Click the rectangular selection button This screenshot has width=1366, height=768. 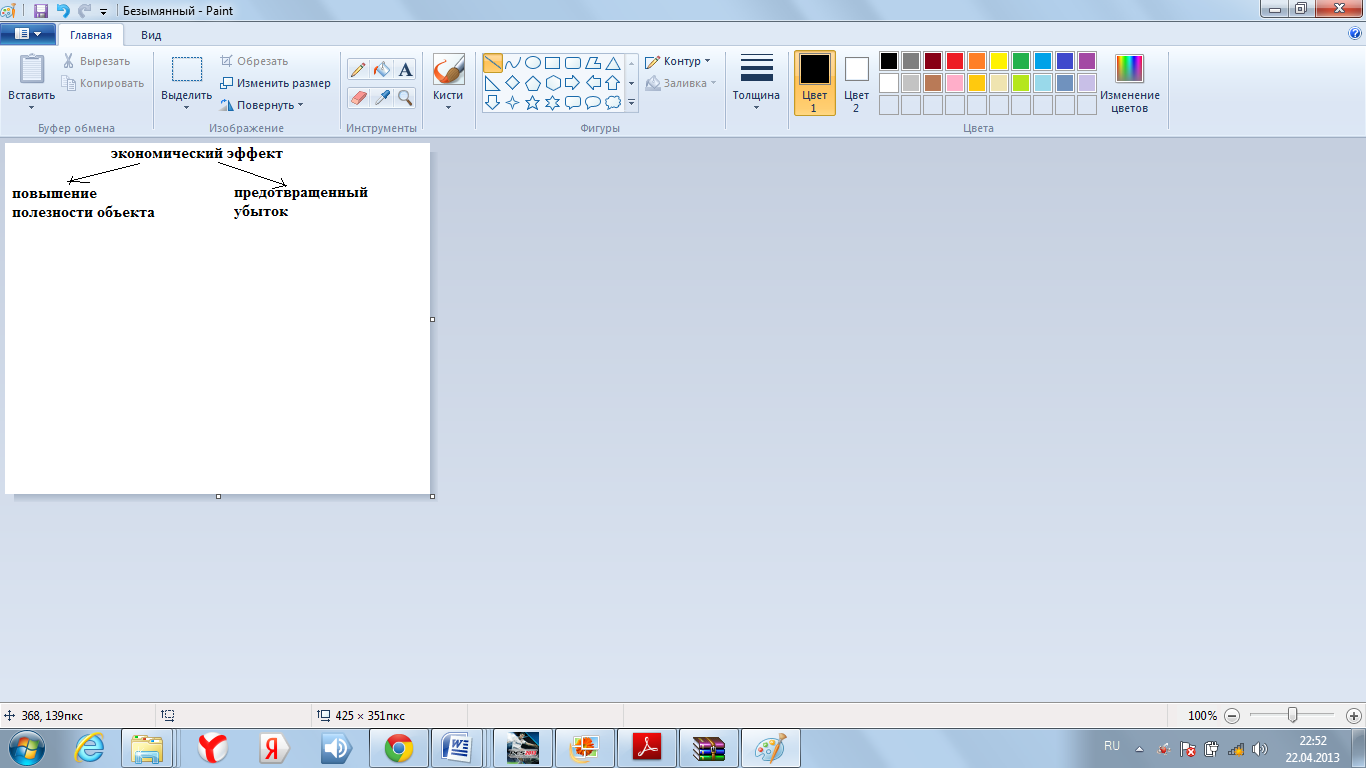pos(186,69)
